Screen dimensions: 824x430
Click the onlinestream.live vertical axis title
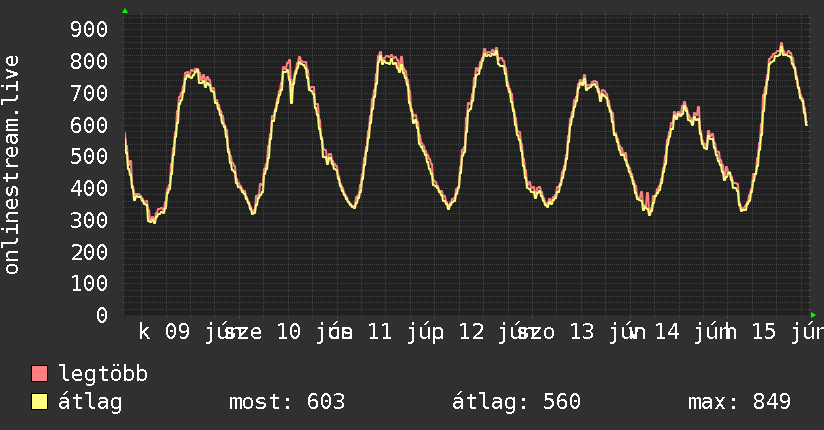pos(11,165)
